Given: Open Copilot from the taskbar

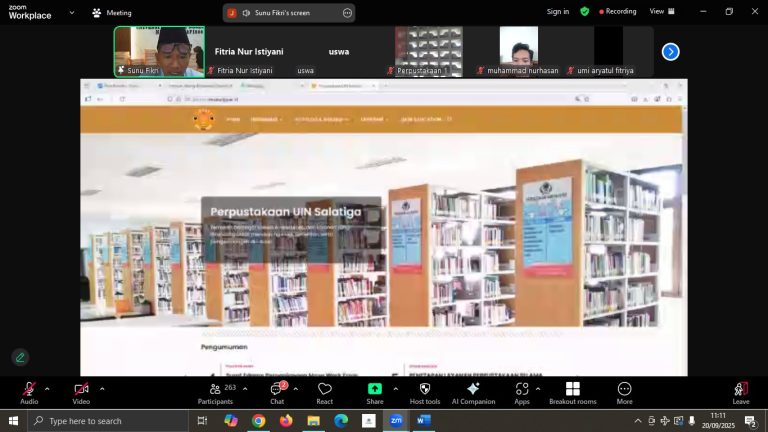Looking at the screenshot, I should (231, 421).
